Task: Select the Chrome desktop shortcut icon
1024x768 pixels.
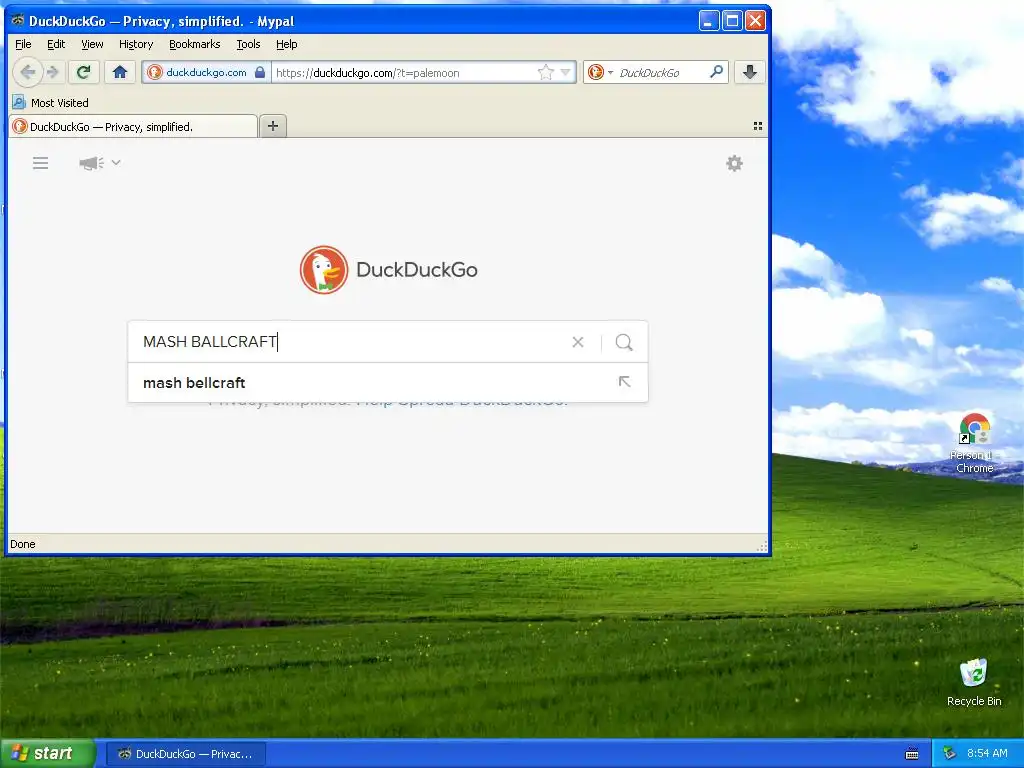Action: [974, 443]
